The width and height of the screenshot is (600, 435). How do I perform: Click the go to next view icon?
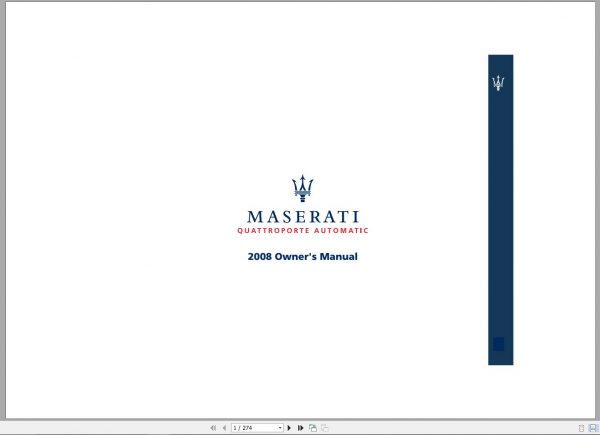pos(324,428)
